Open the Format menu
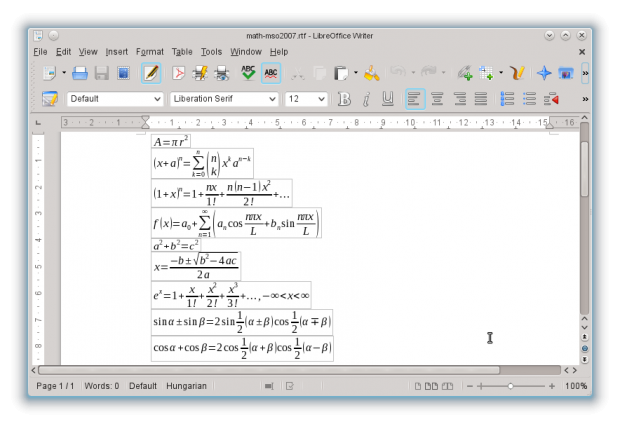The width and height of the screenshot is (620, 424). [150, 52]
